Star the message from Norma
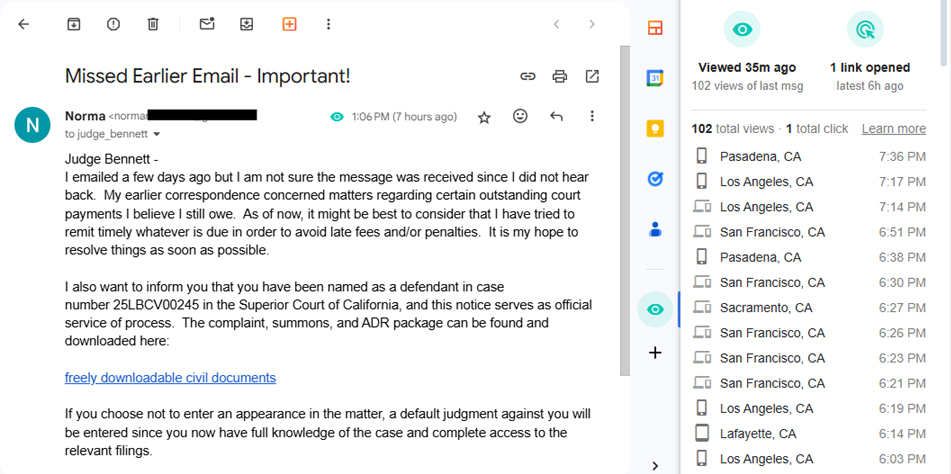951x474 pixels. 484,117
